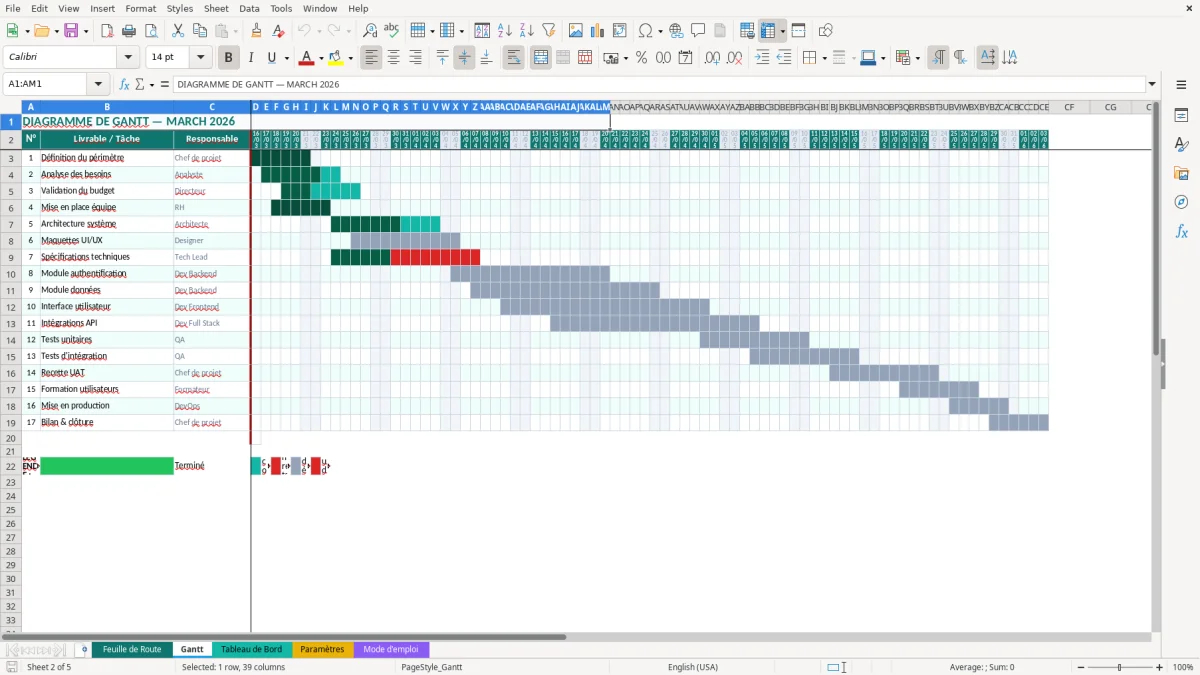Image resolution: width=1200 pixels, height=675 pixels.
Task: Click the Format as Percent icon
Action: [642, 58]
